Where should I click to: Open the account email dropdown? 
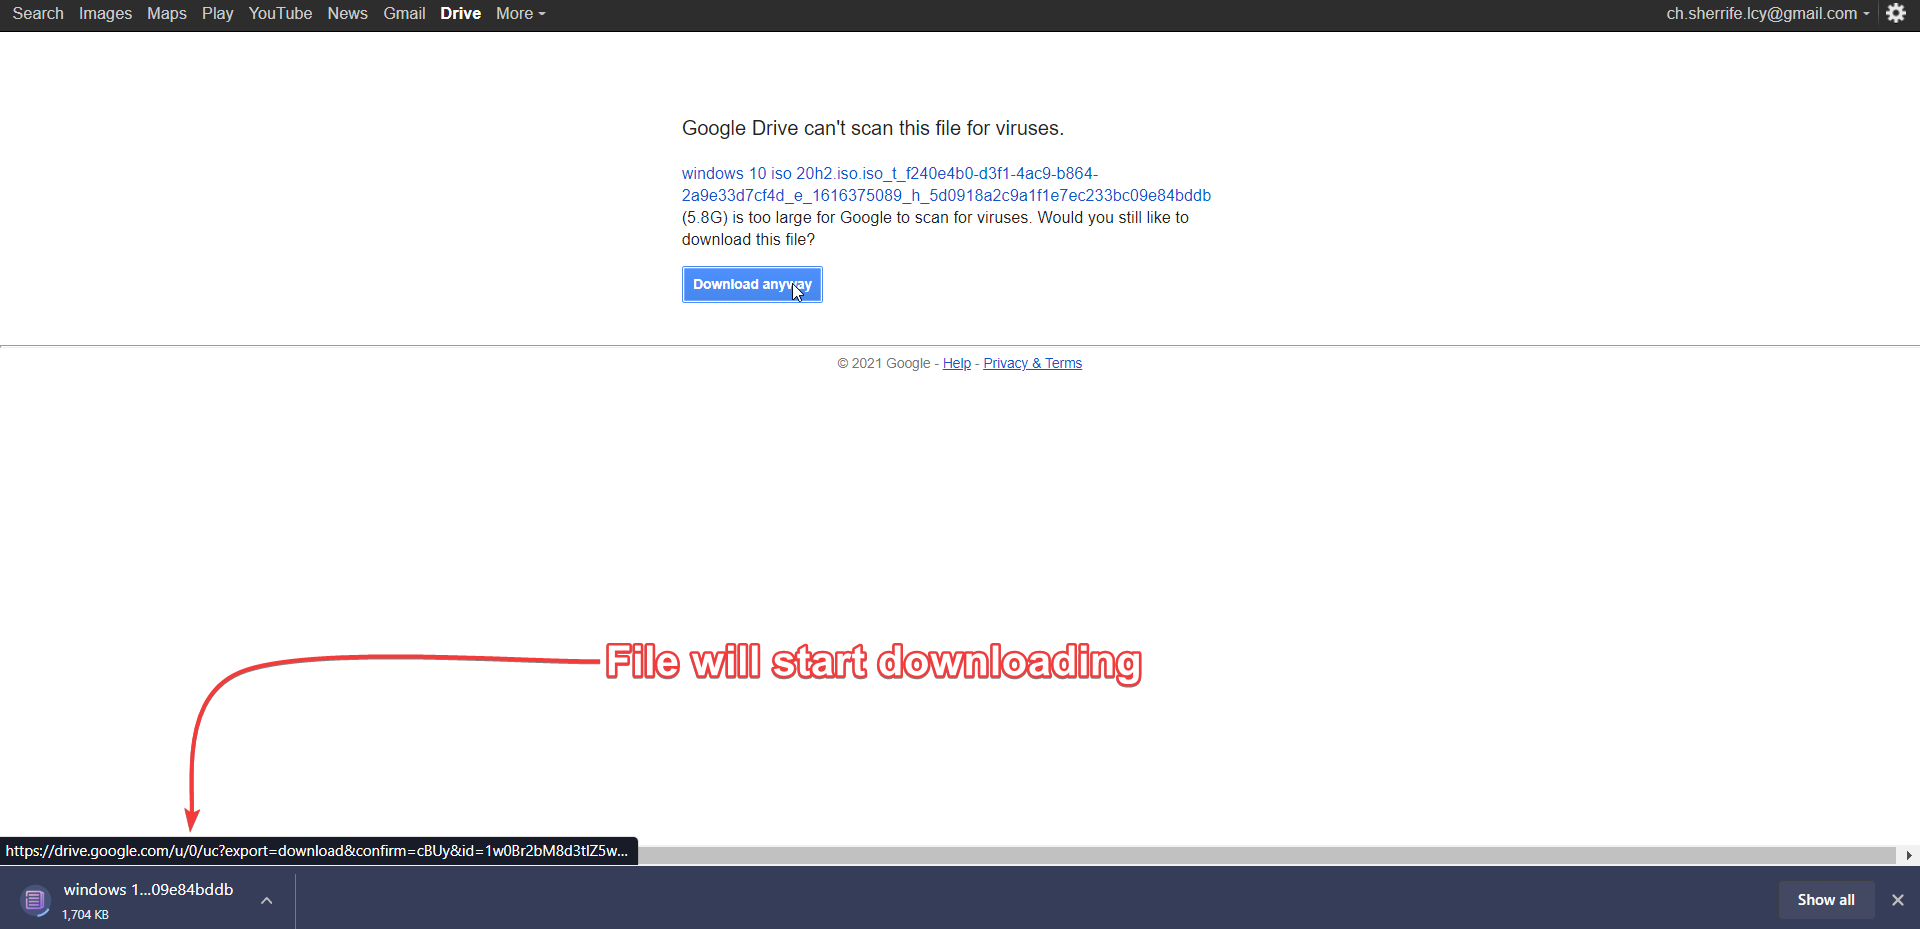(1766, 14)
